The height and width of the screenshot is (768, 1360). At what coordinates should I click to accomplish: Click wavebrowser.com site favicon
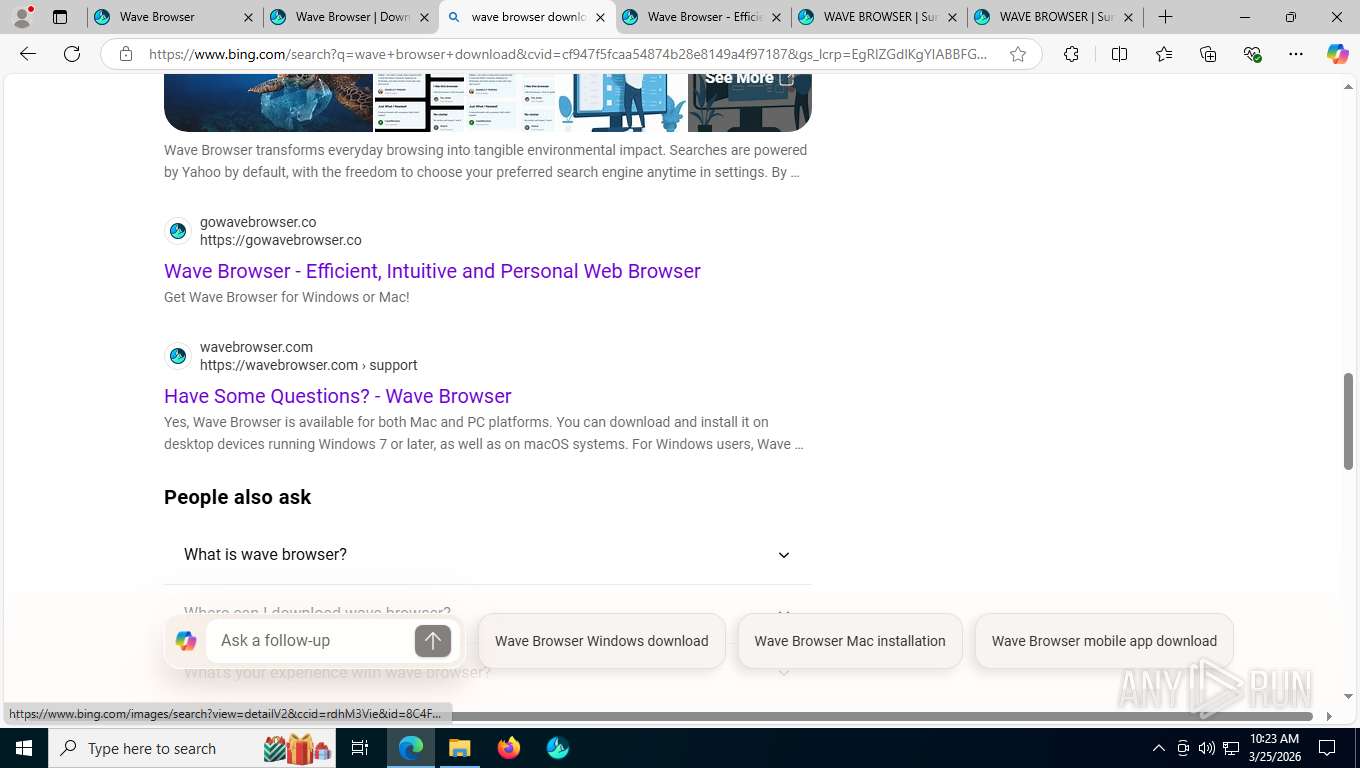pyautogui.click(x=178, y=356)
